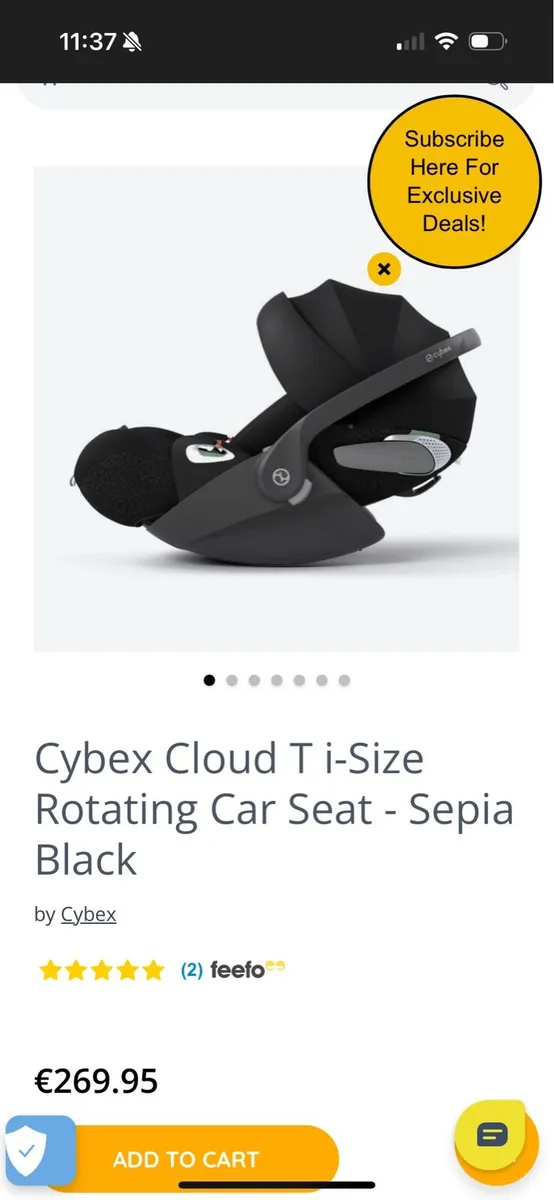Close the subscribe deals popup bubble
The width and height of the screenshot is (554, 1200).
coord(384,268)
